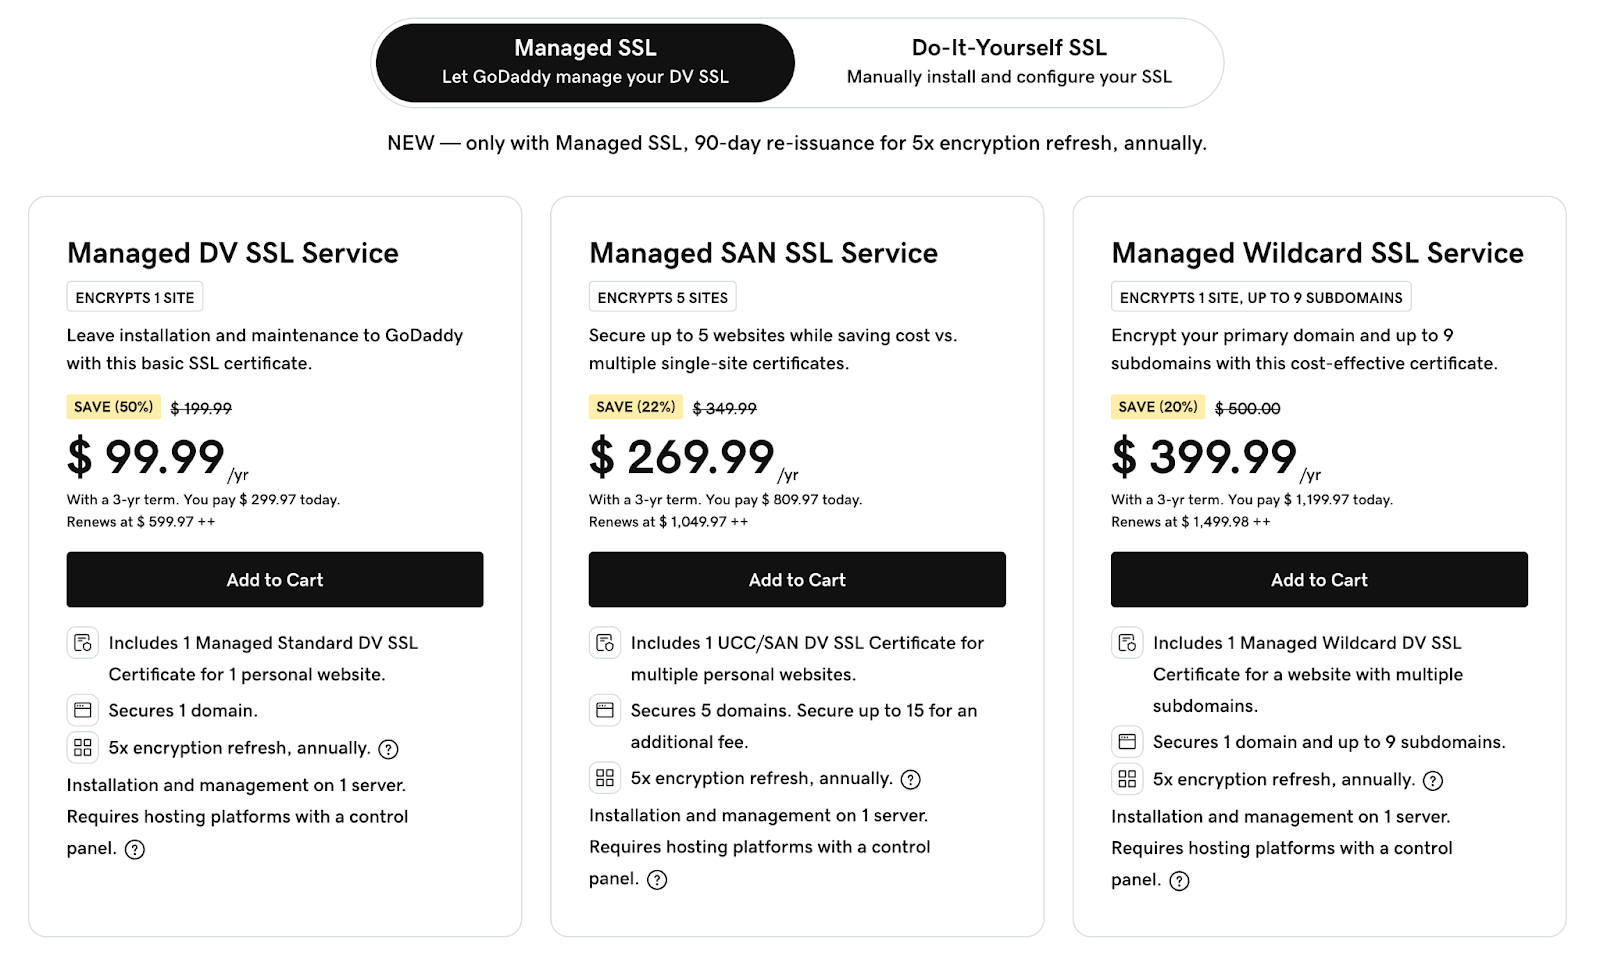The width and height of the screenshot is (1600, 962).
Task: Switch to the Do-It-Yourself SSL tab
Action: tap(1008, 61)
